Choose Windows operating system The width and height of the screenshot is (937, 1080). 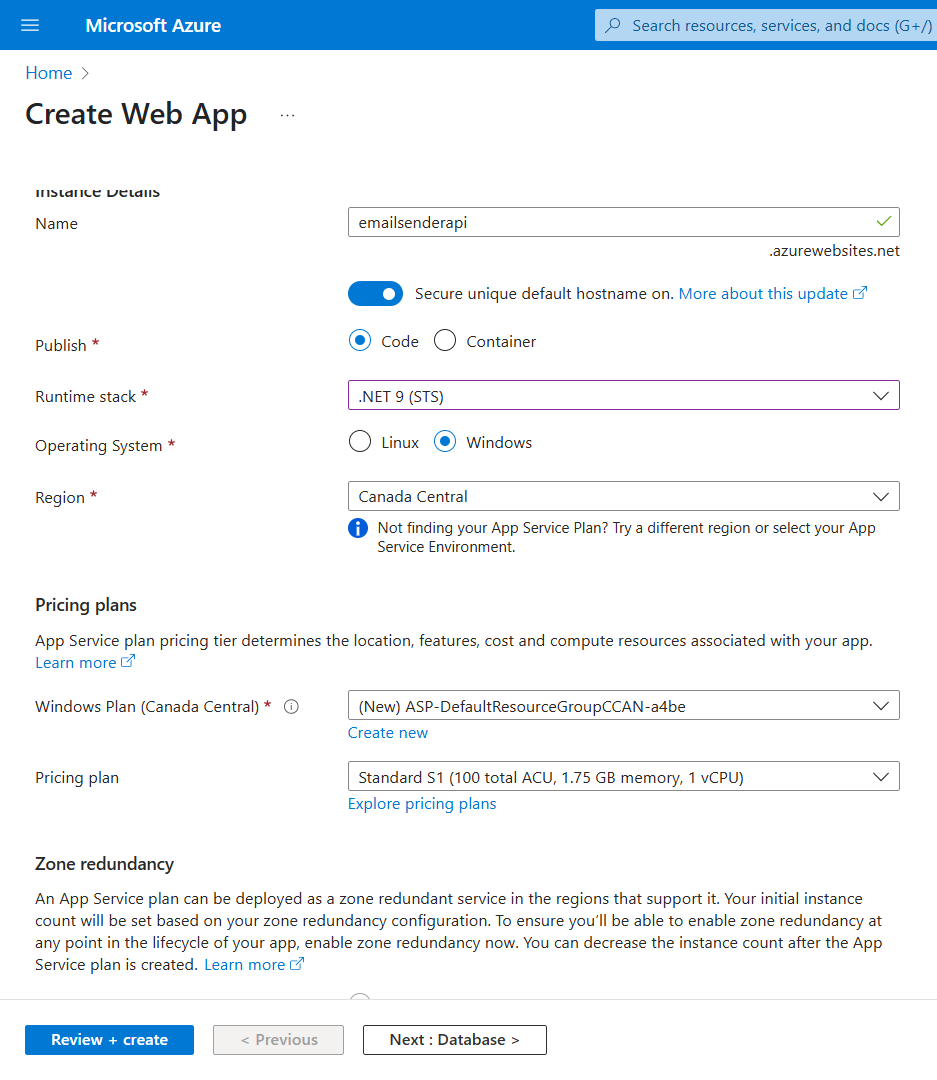tap(445, 442)
